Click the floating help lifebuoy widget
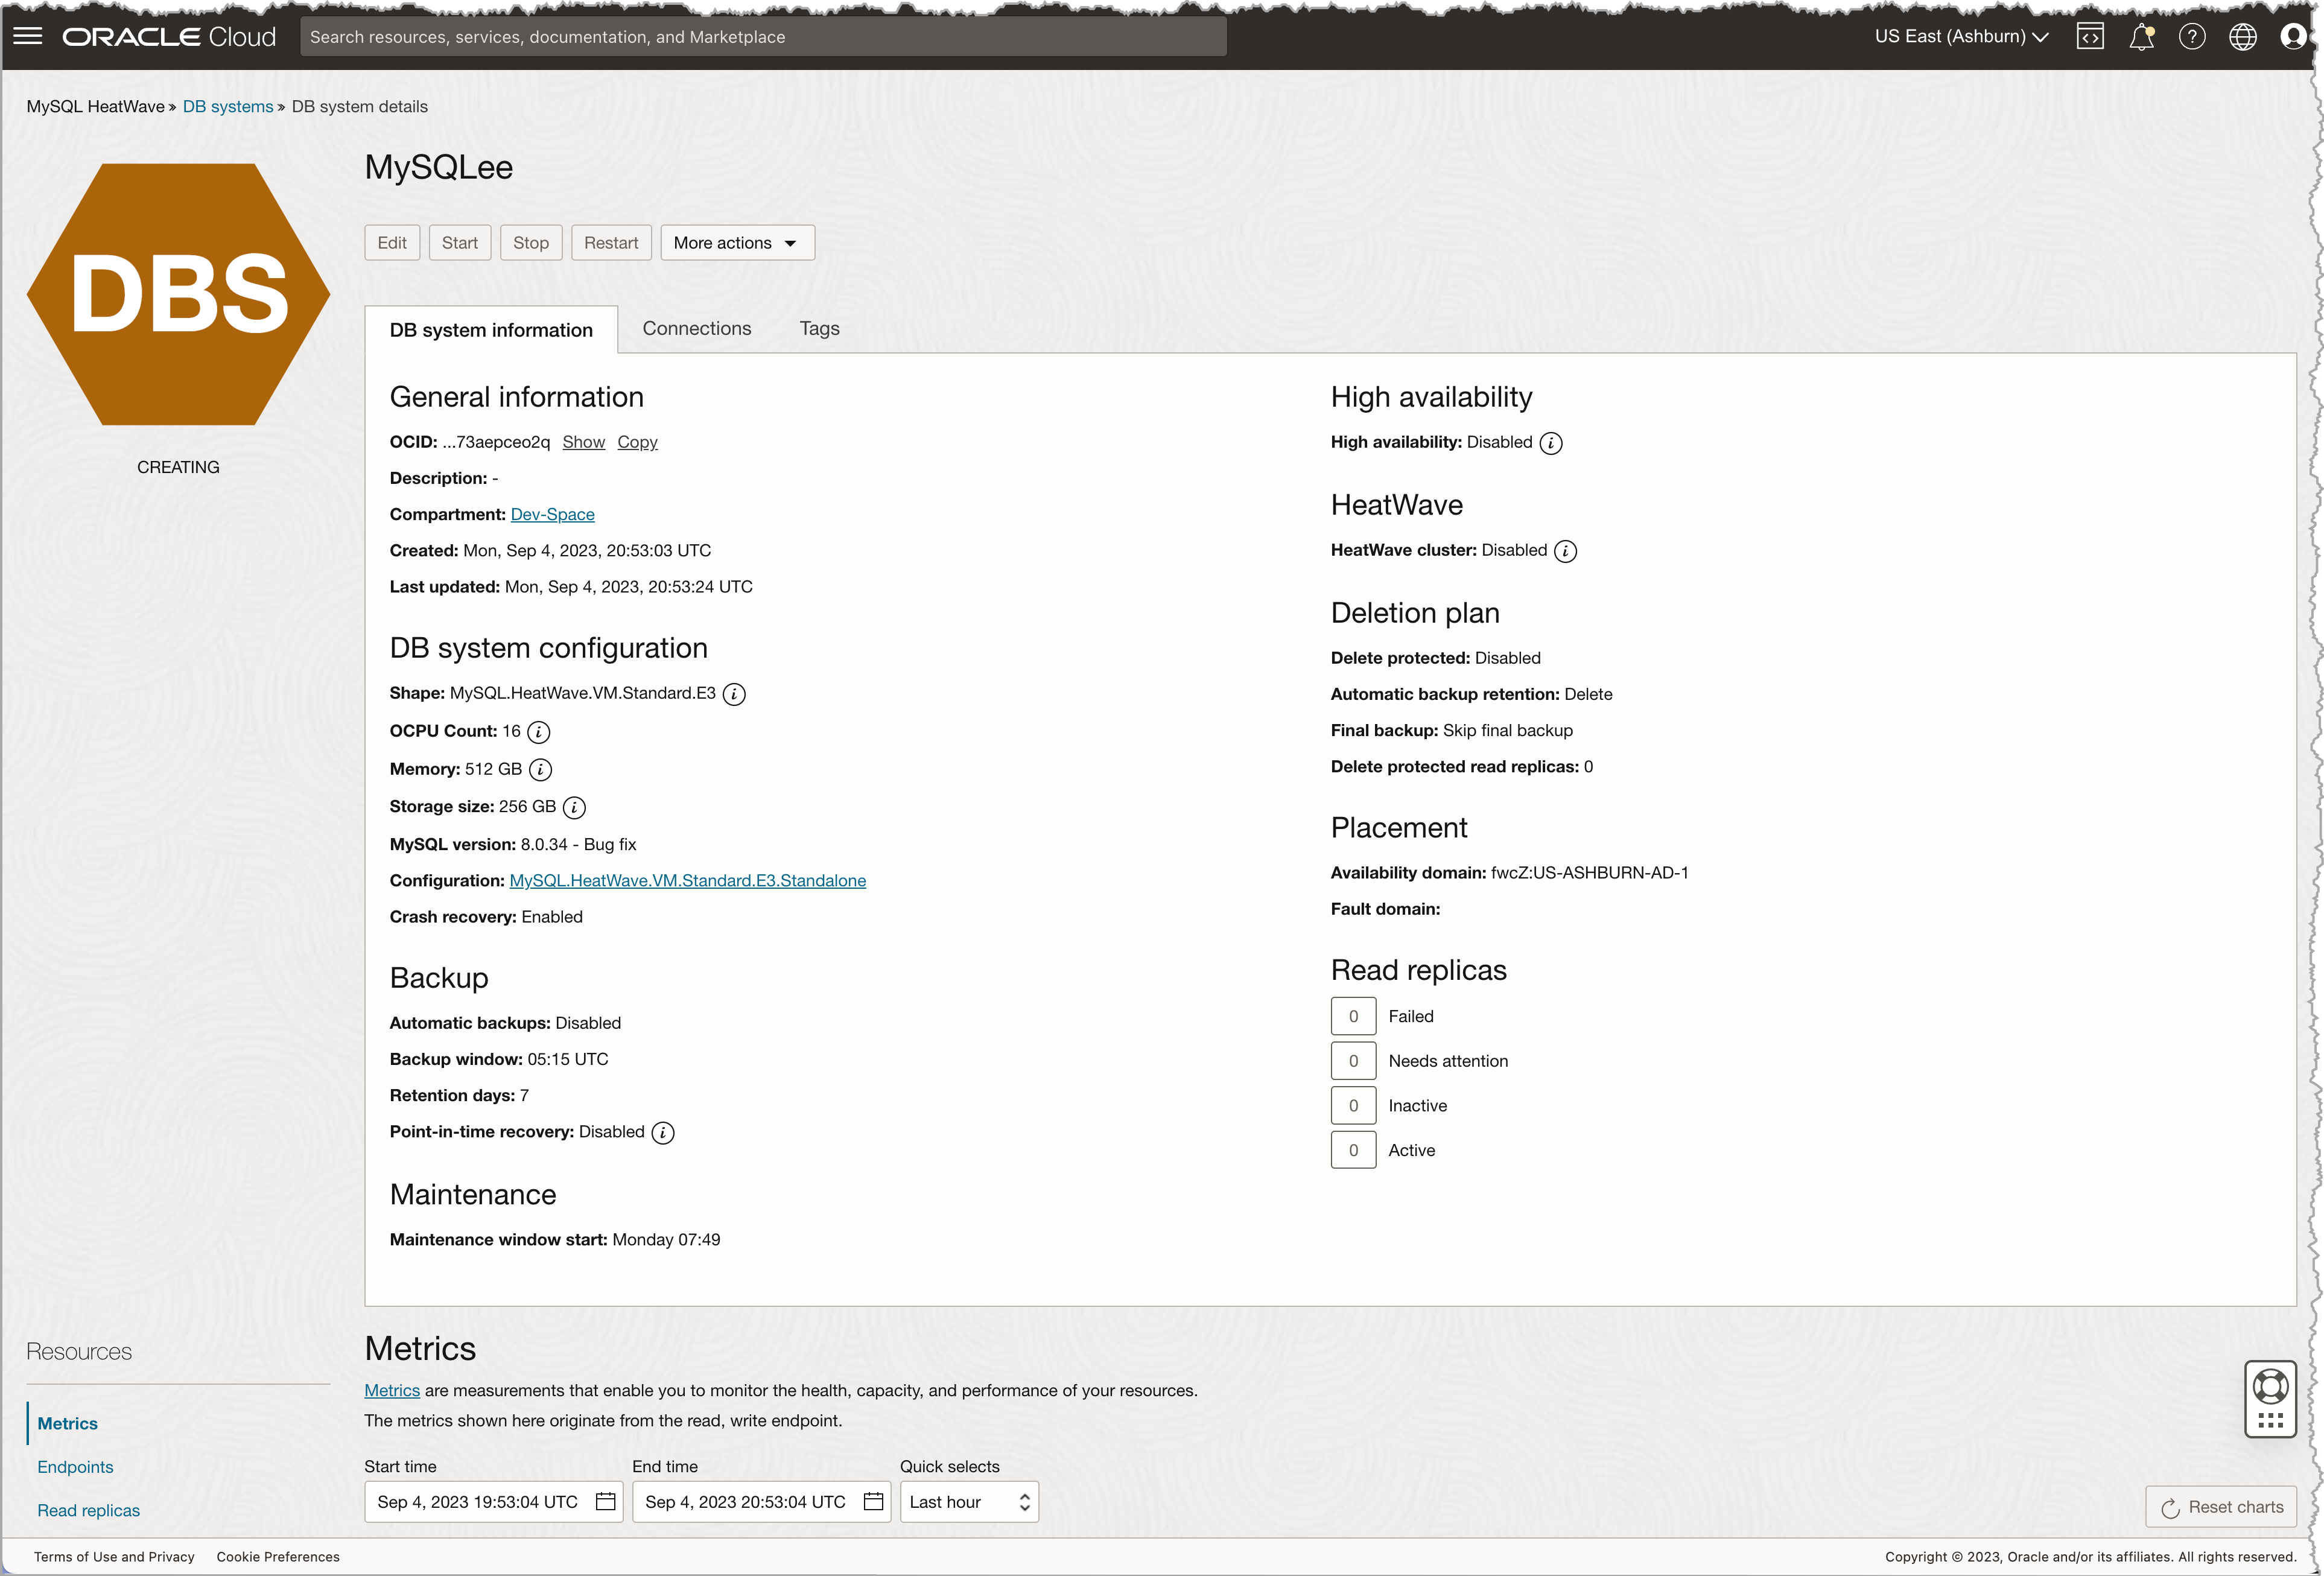 click(2270, 1399)
